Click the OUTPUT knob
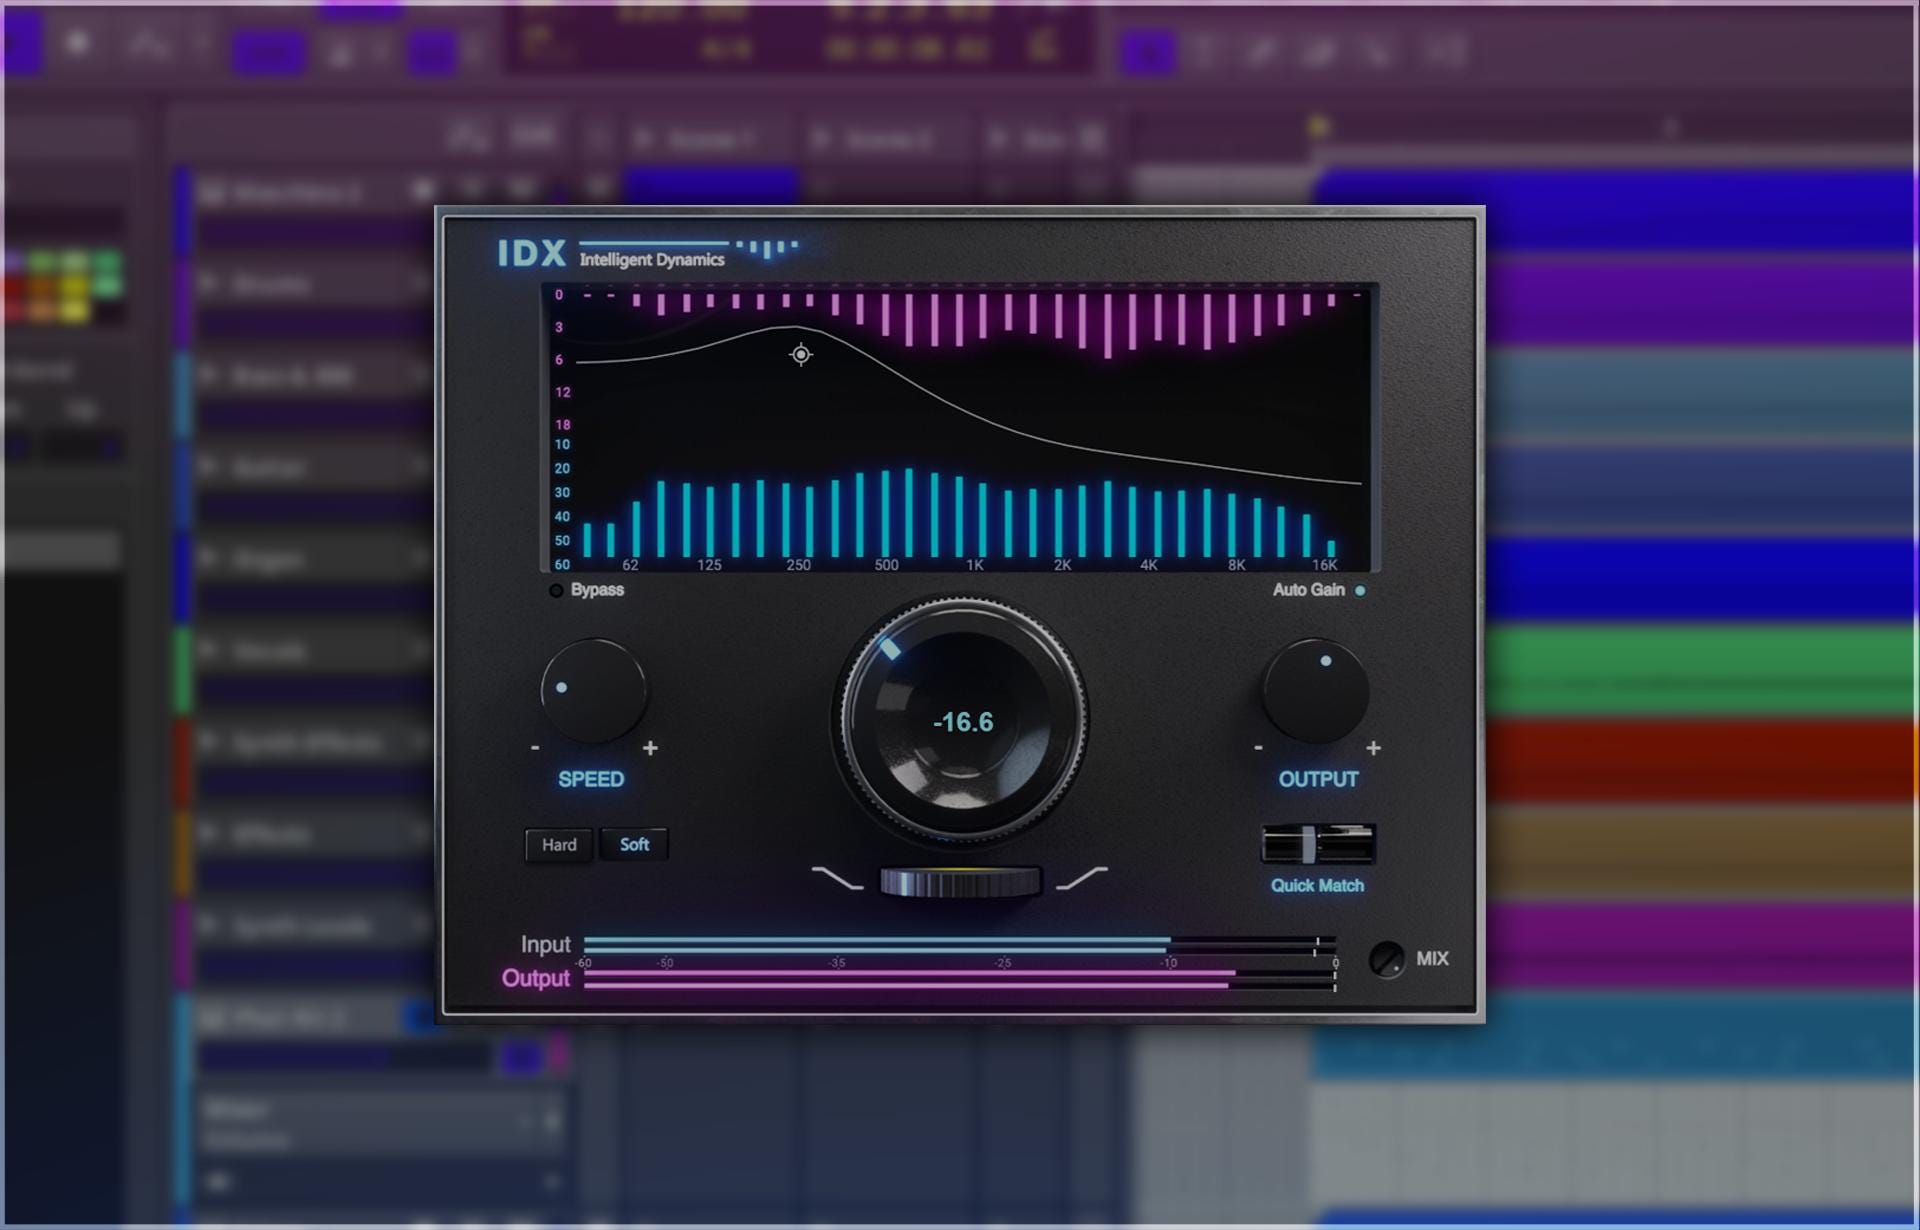 pos(1316,690)
